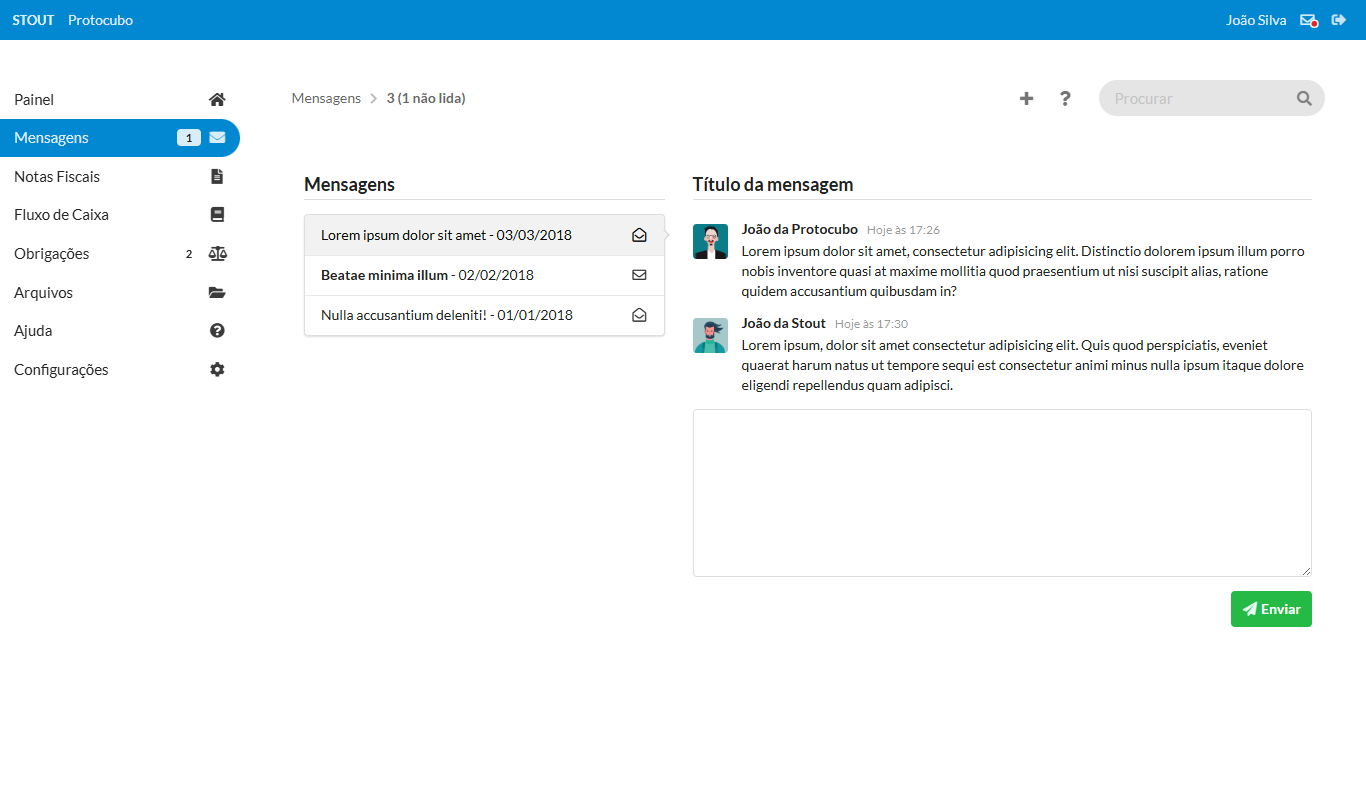Open the question mark help icon
Screen dimensions: 1366x800
point(1065,98)
